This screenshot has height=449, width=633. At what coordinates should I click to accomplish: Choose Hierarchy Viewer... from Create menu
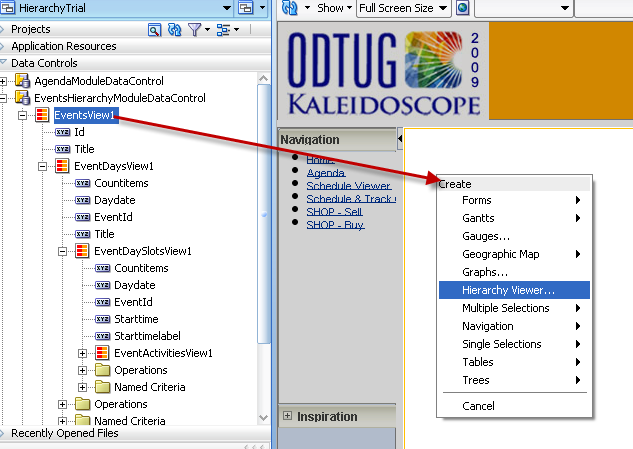point(514,290)
